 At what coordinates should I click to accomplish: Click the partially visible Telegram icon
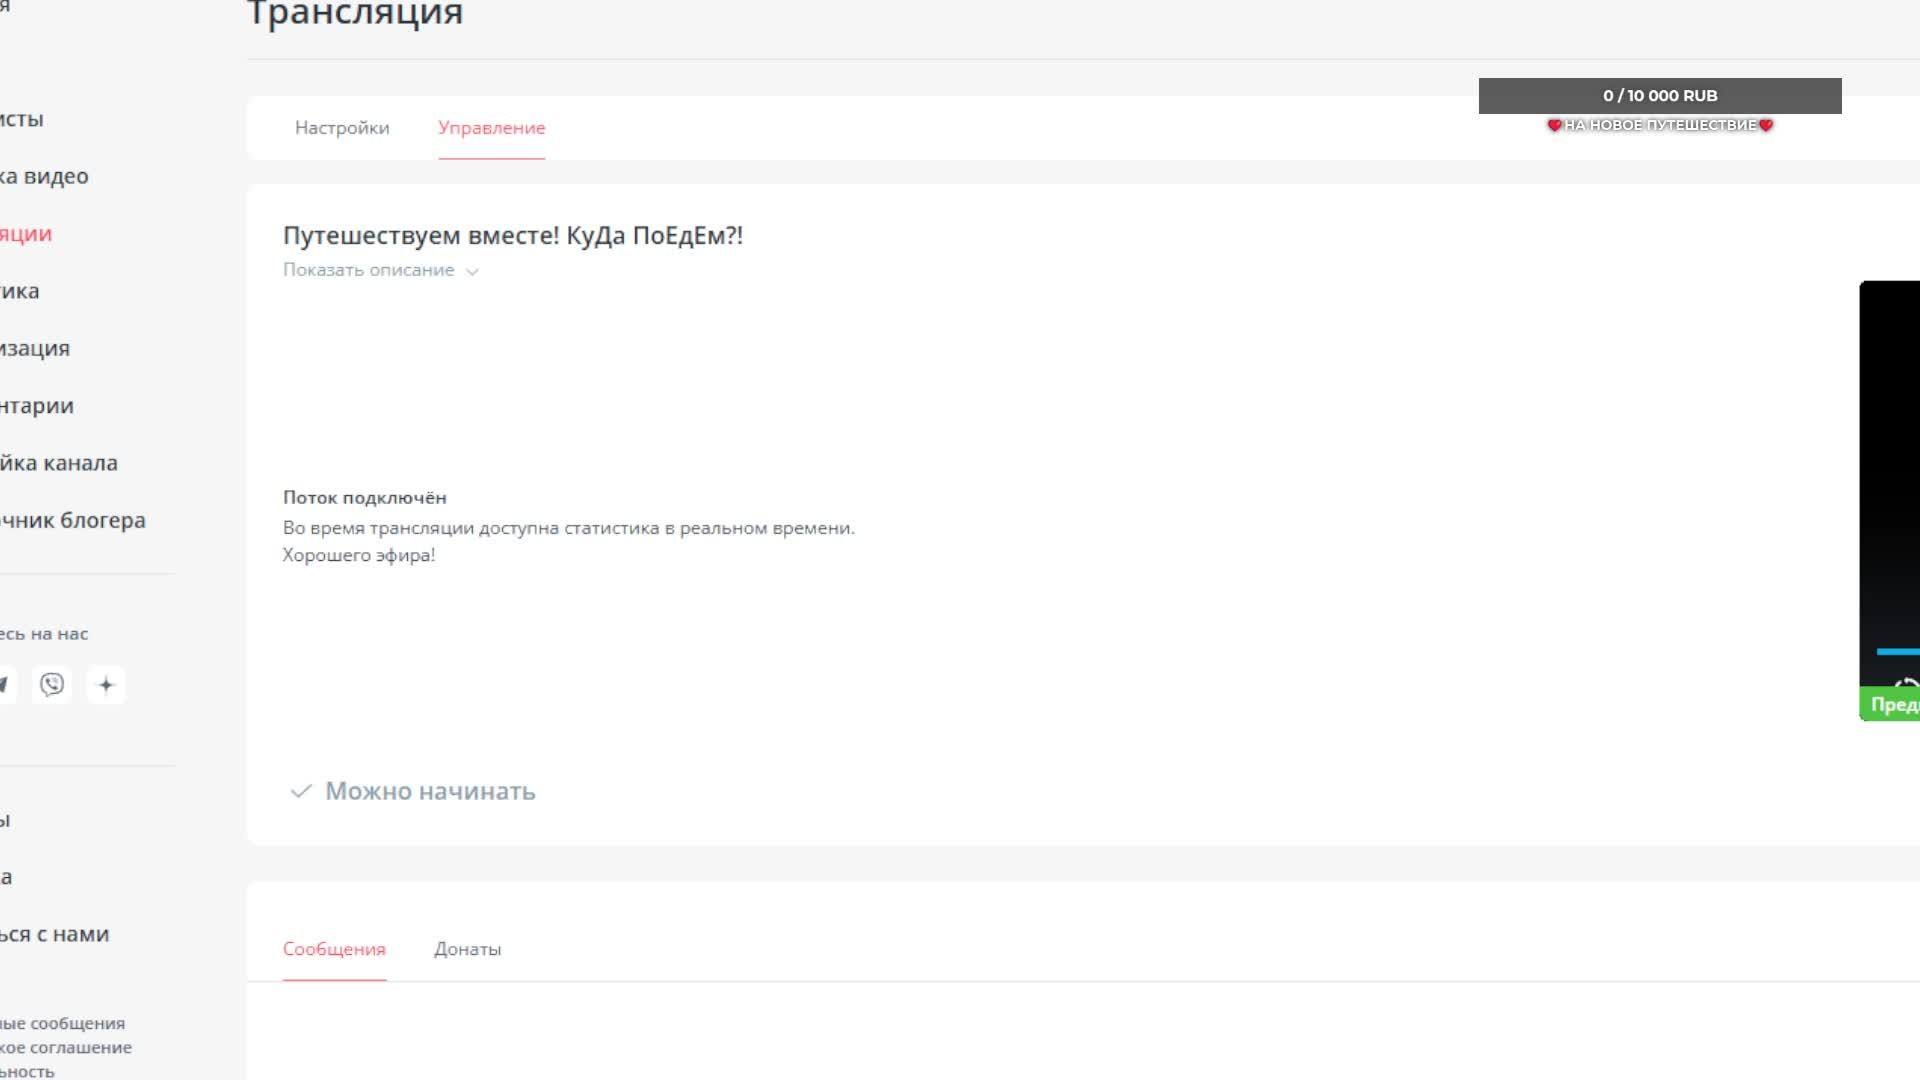5,685
